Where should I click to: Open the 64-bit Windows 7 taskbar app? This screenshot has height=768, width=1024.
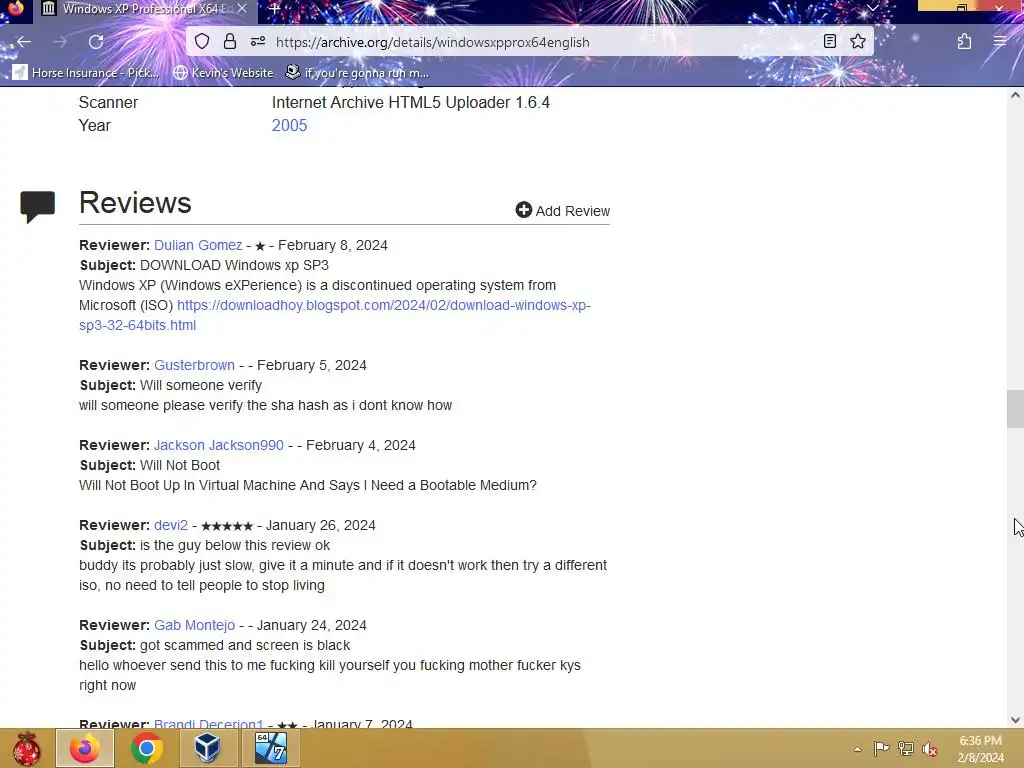click(x=270, y=748)
